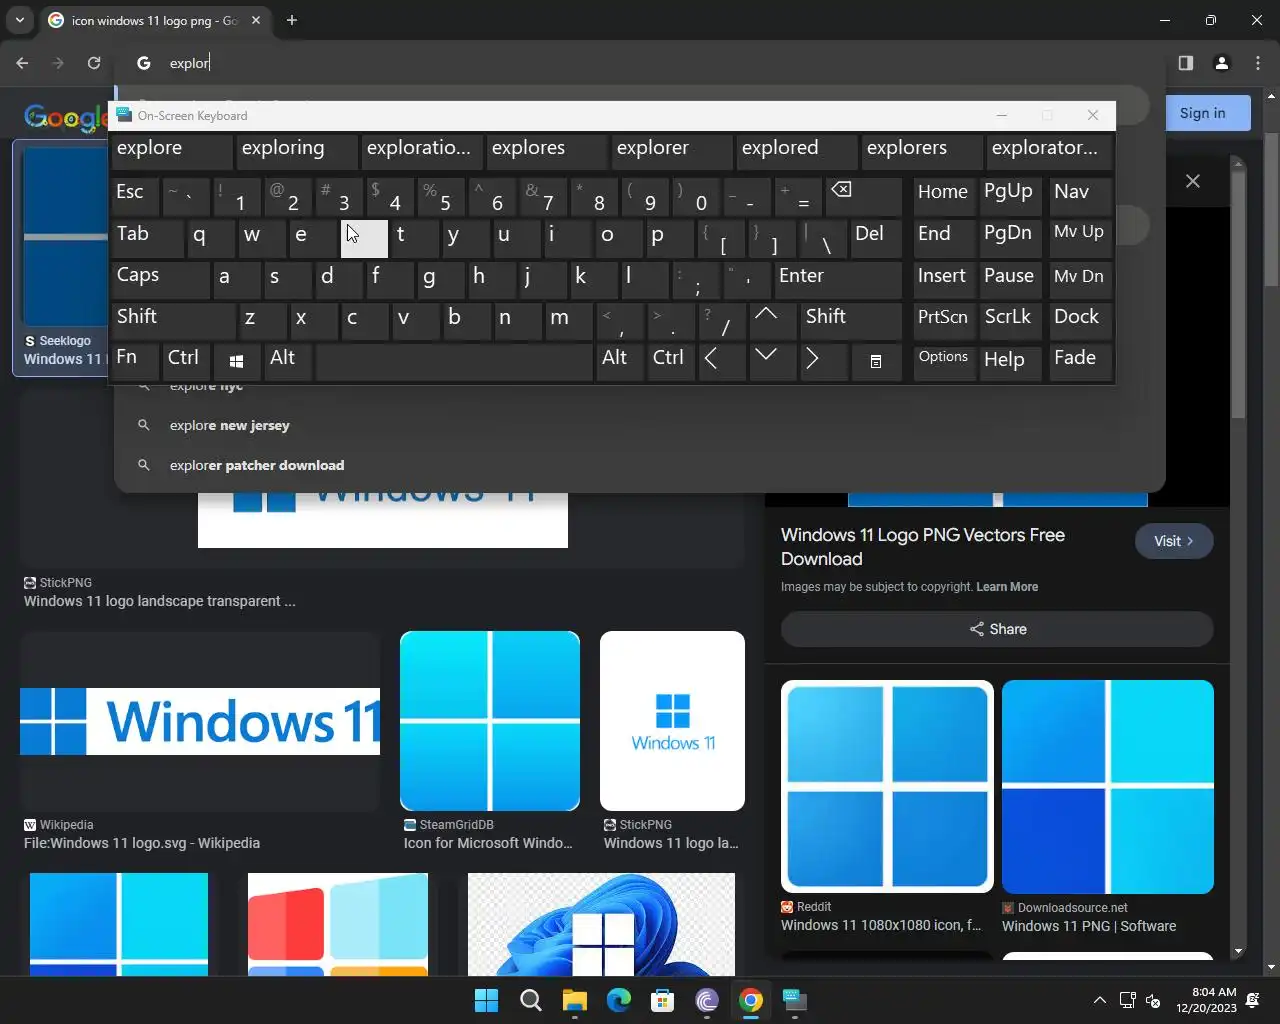Close the image preview panel with X
The width and height of the screenshot is (1280, 1024).
(x=1193, y=181)
